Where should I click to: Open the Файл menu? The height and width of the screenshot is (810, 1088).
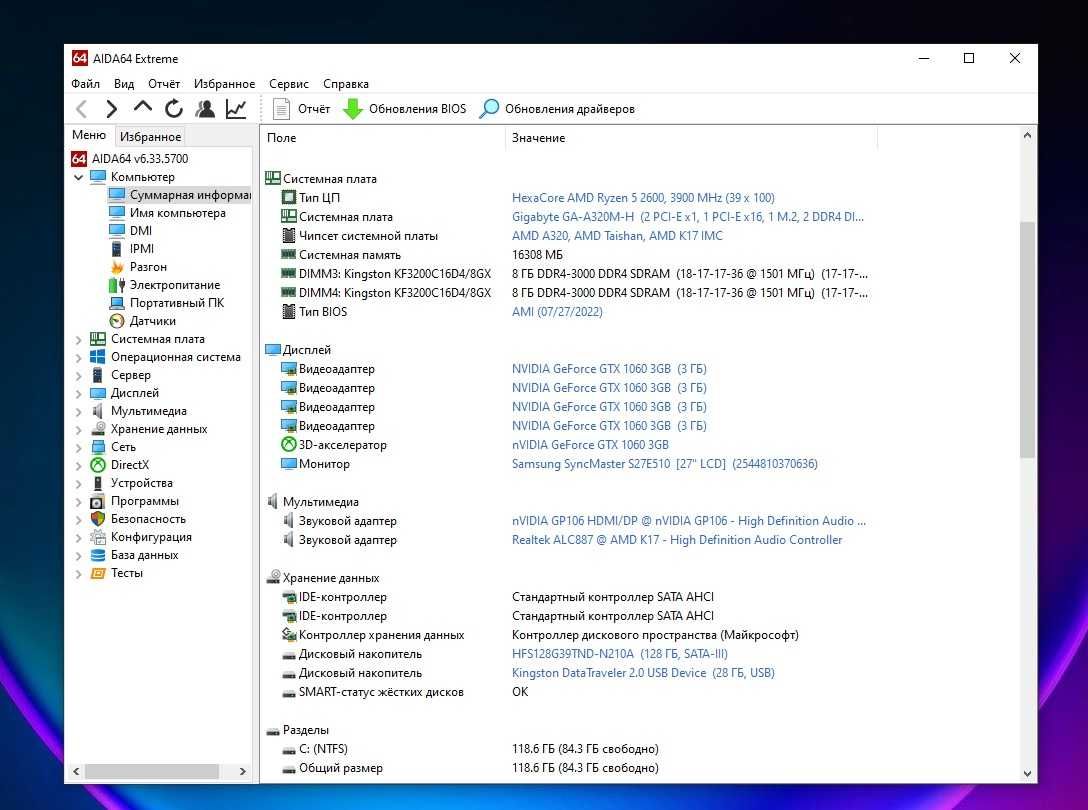[85, 83]
